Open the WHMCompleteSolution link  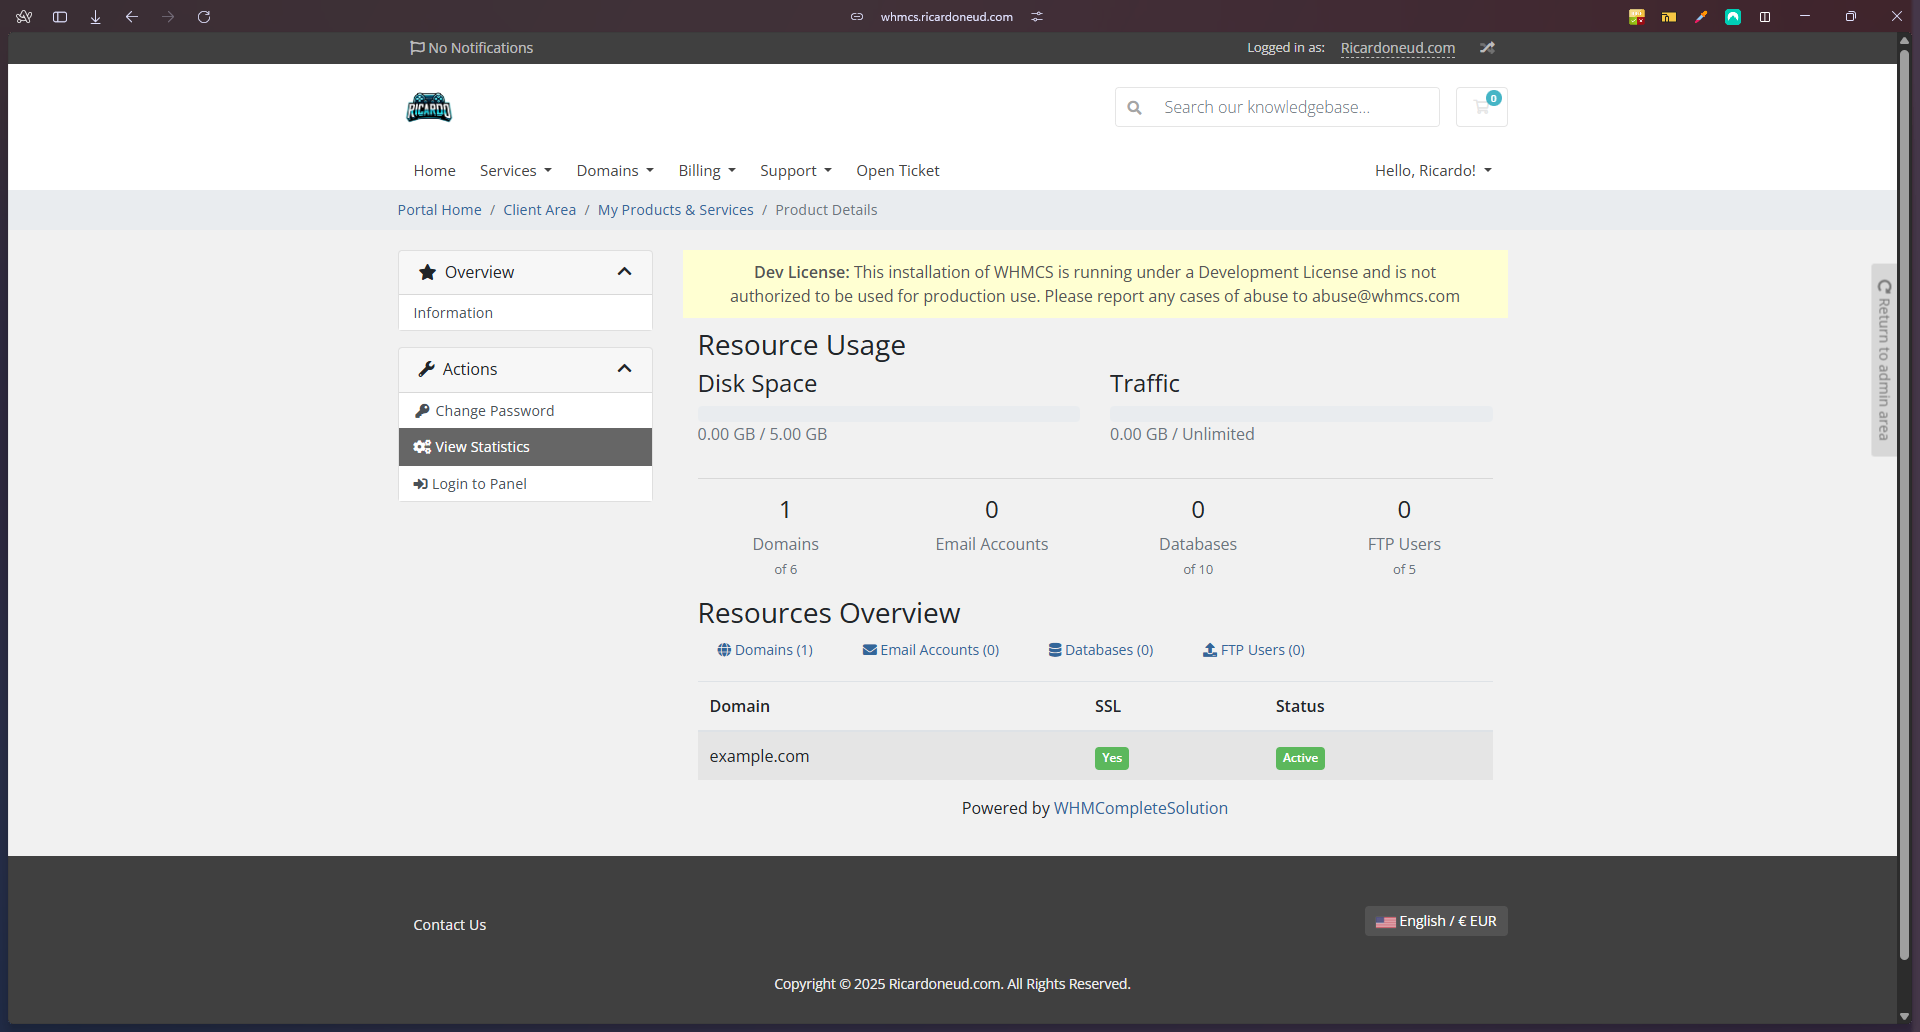(x=1140, y=808)
